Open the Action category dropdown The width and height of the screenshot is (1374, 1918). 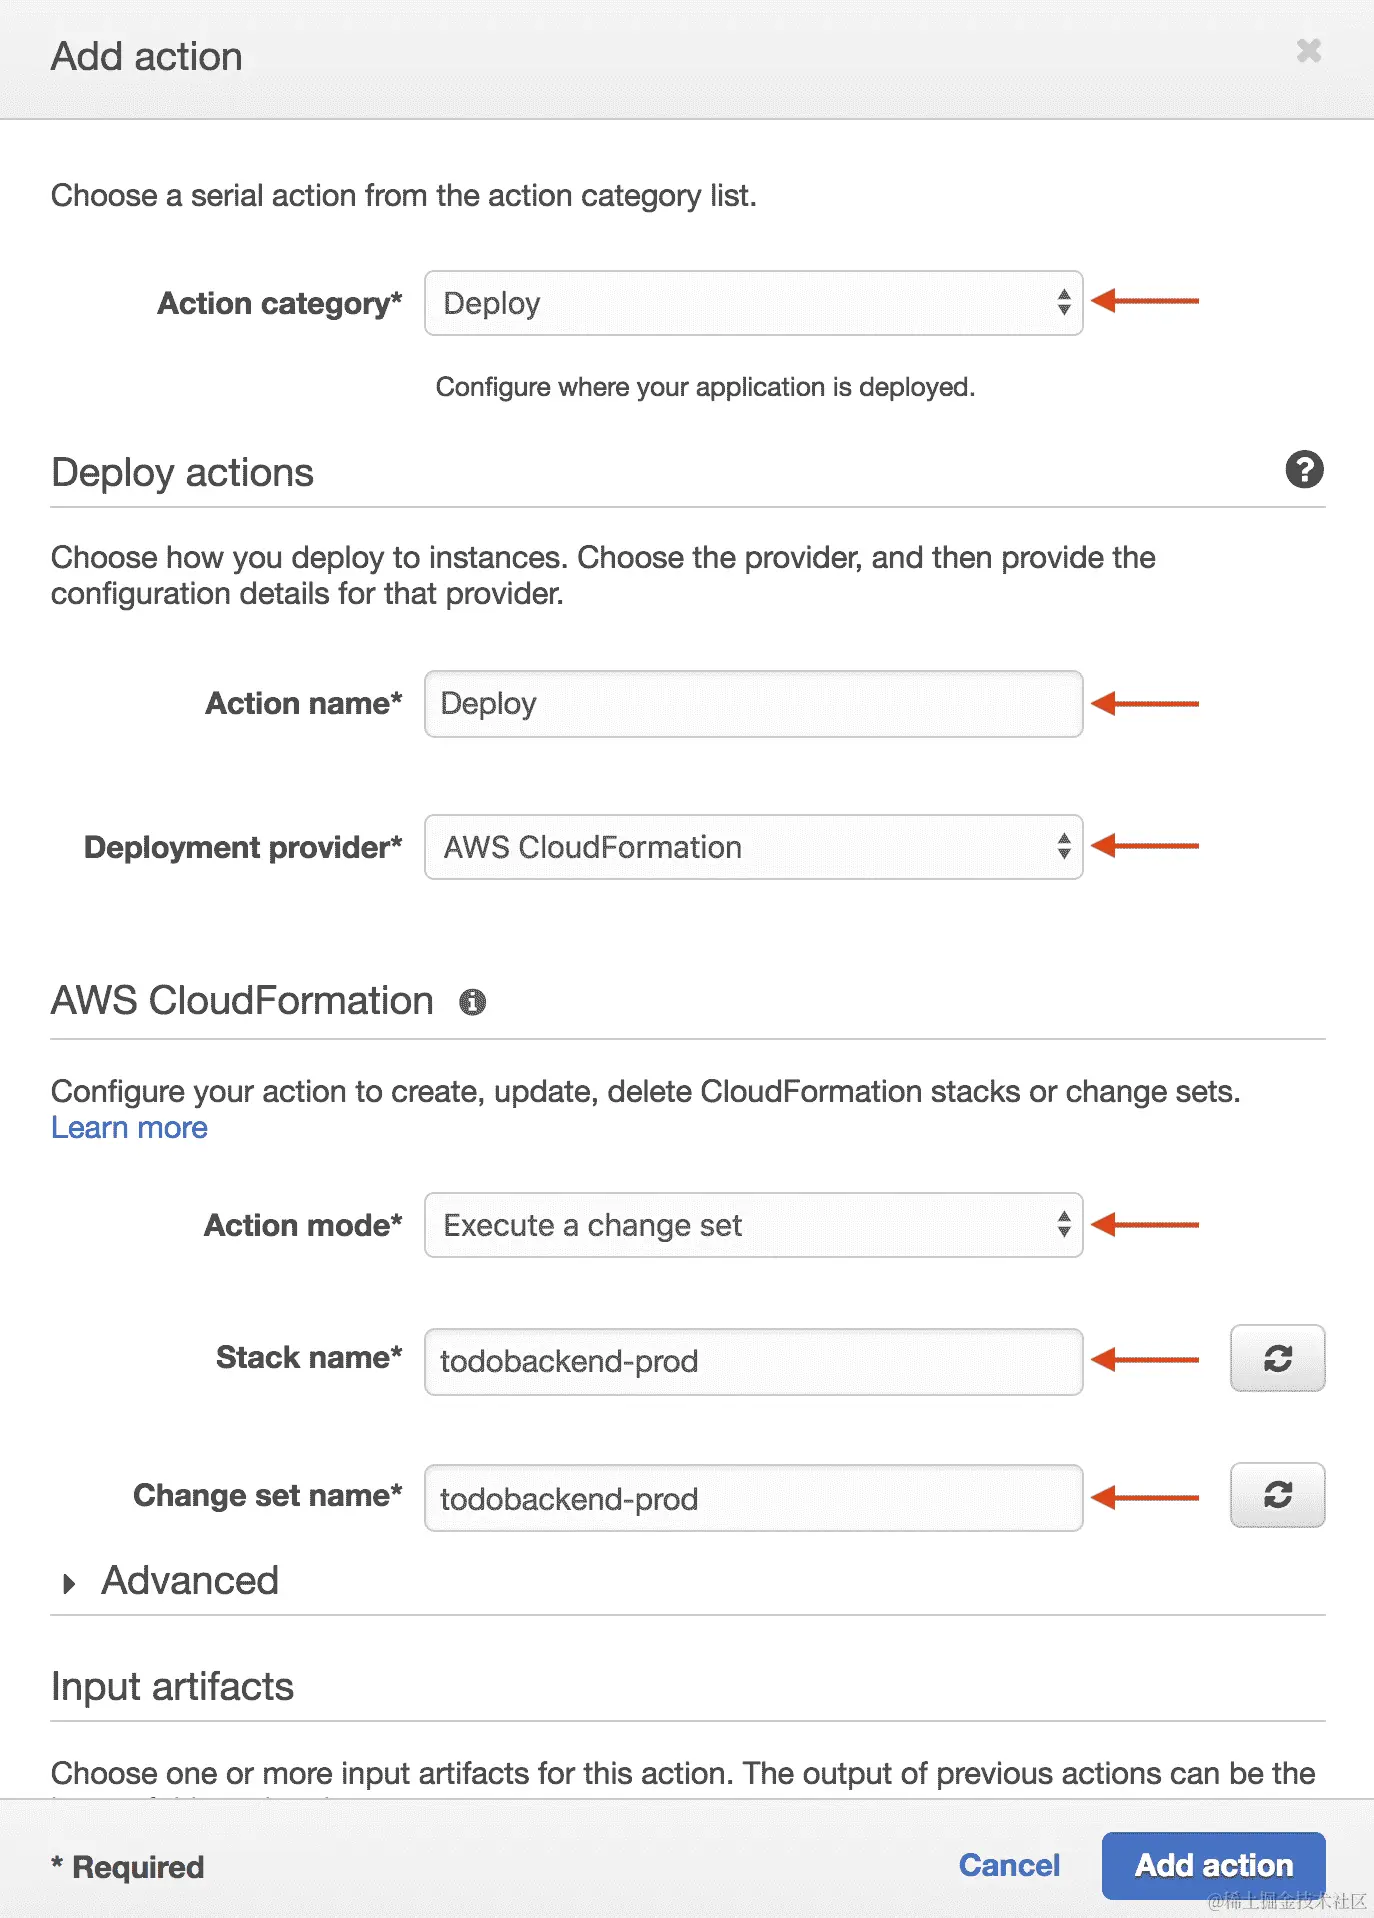753,303
